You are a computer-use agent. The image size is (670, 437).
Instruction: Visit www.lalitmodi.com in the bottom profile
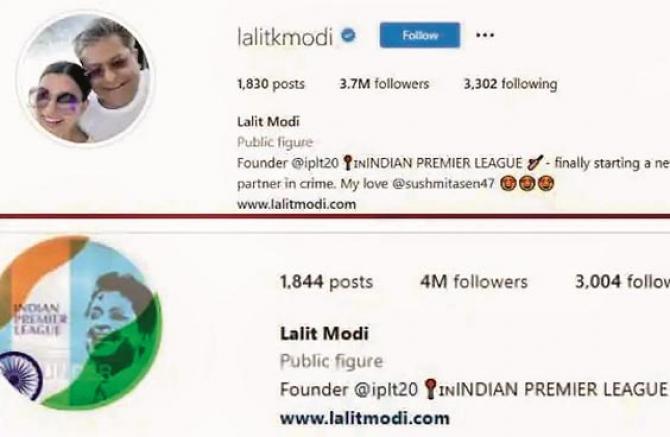pos(364,418)
